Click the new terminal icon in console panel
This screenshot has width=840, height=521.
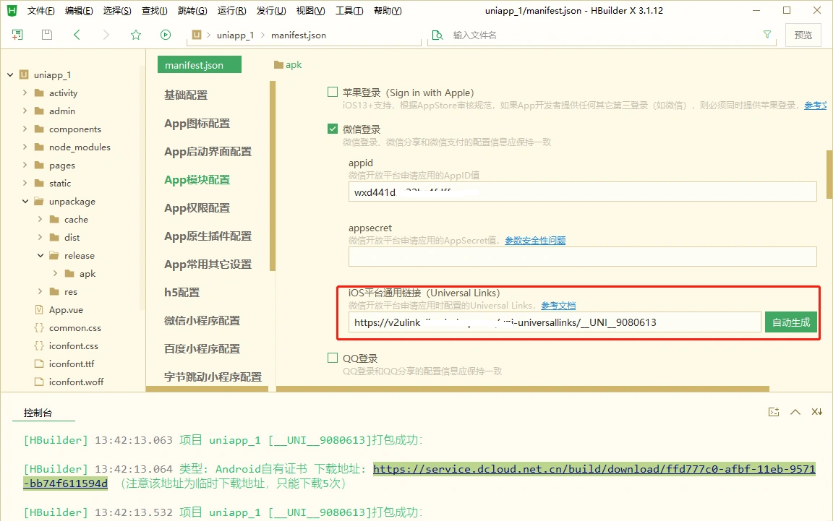pyautogui.click(x=773, y=412)
